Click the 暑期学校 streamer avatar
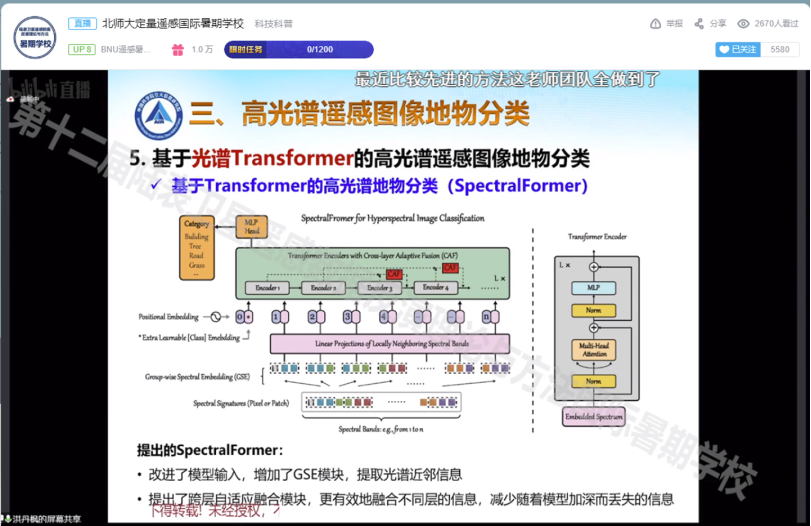811x526 pixels. [x=34, y=35]
